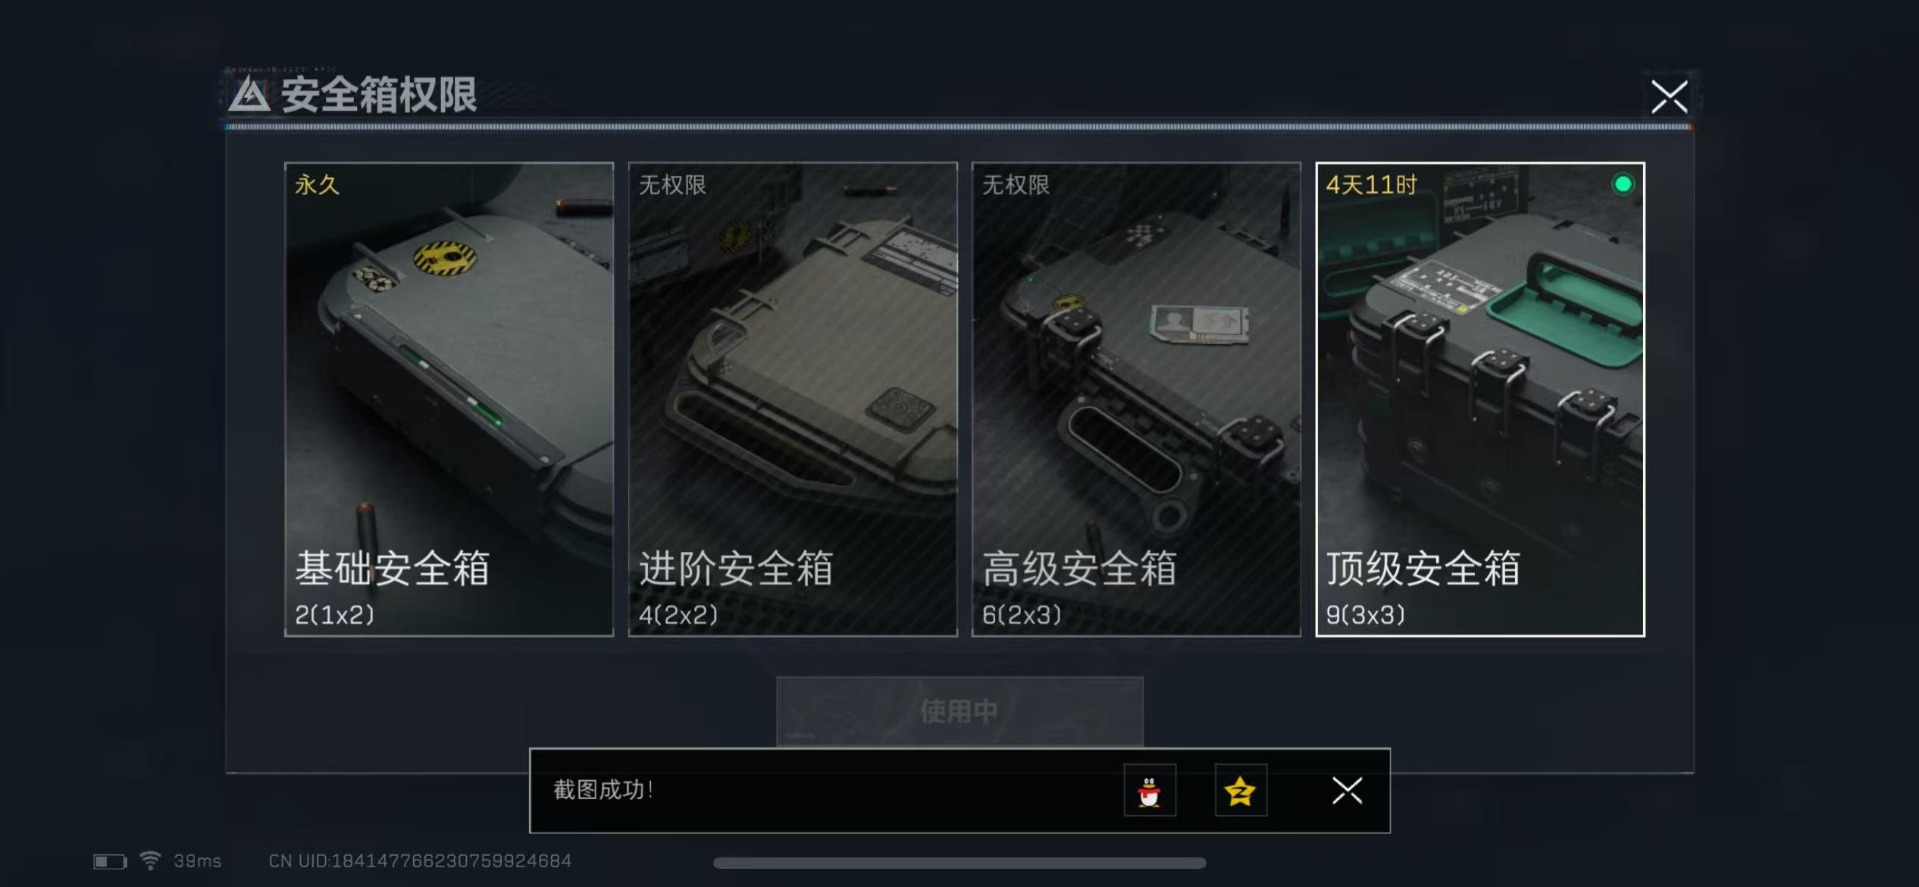Click the 4天11时 remaining time label
Viewport: 1919px width, 887px height.
pyautogui.click(x=1371, y=185)
